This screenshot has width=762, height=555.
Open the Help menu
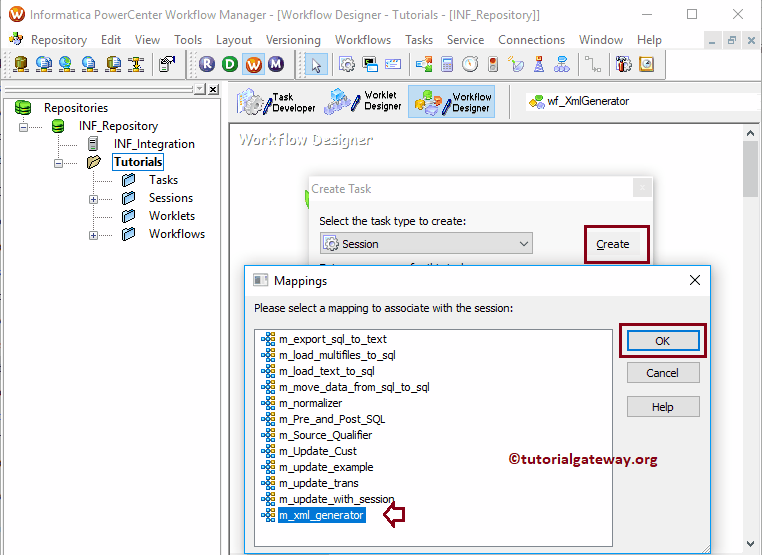649,40
